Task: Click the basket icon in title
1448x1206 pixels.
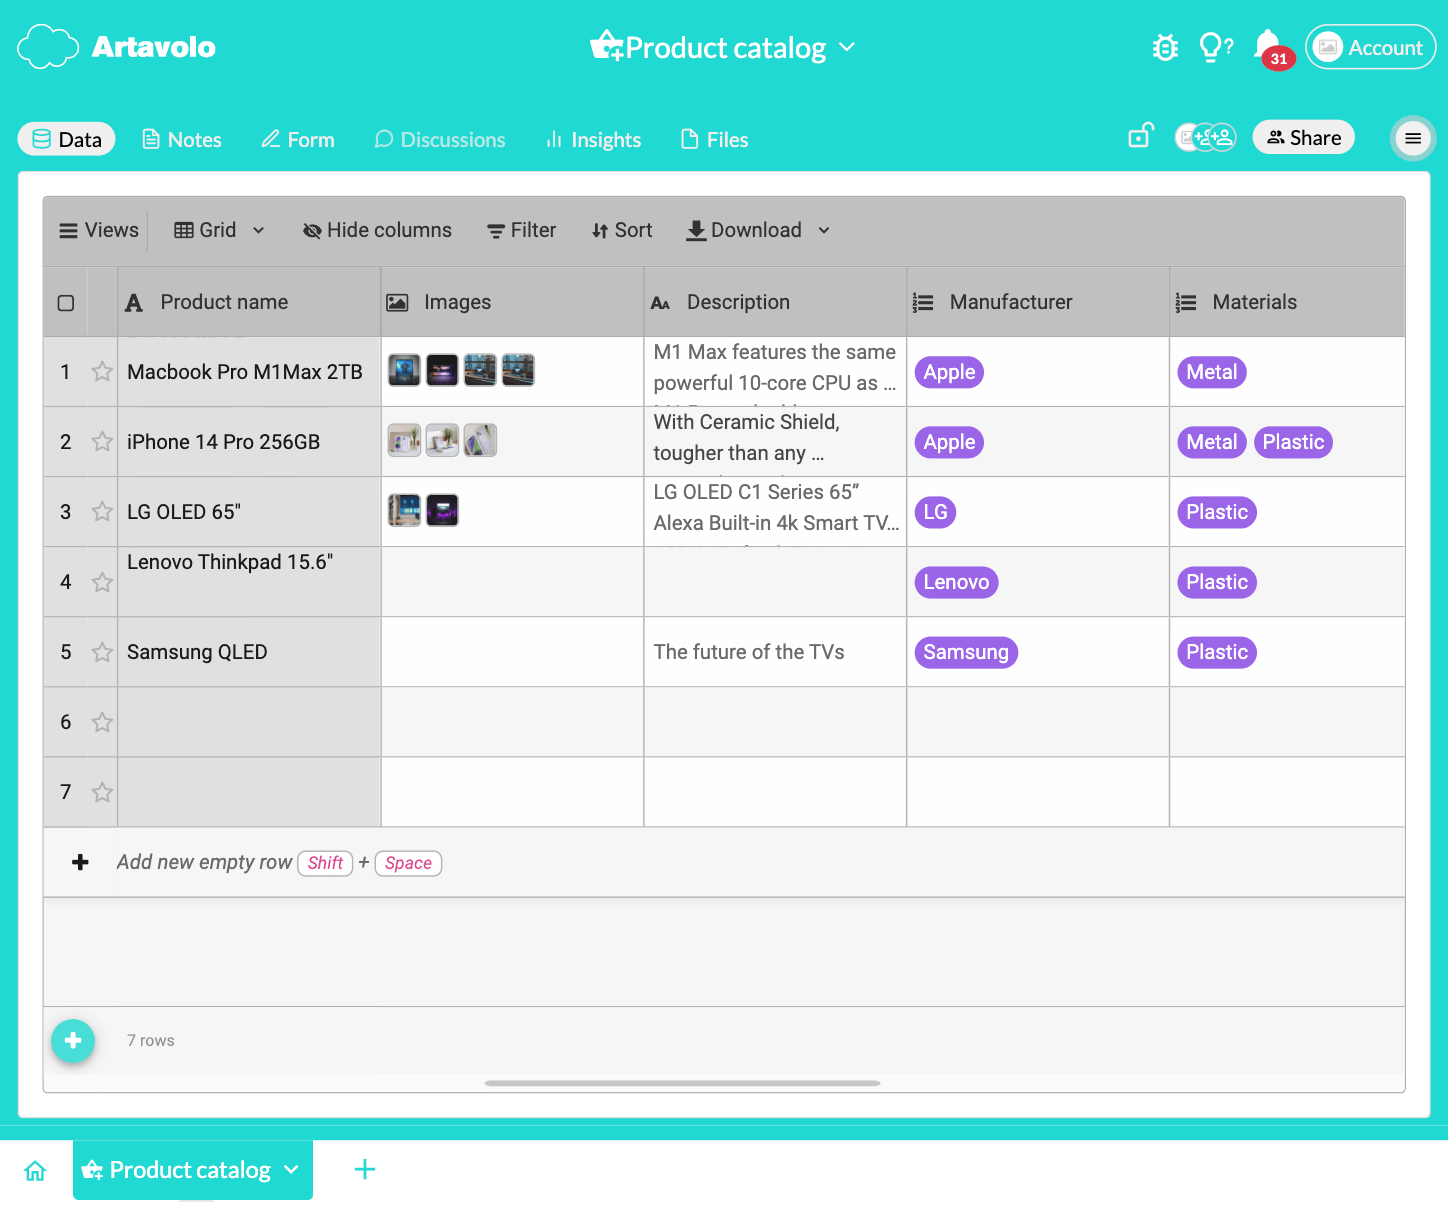Action: tap(606, 45)
